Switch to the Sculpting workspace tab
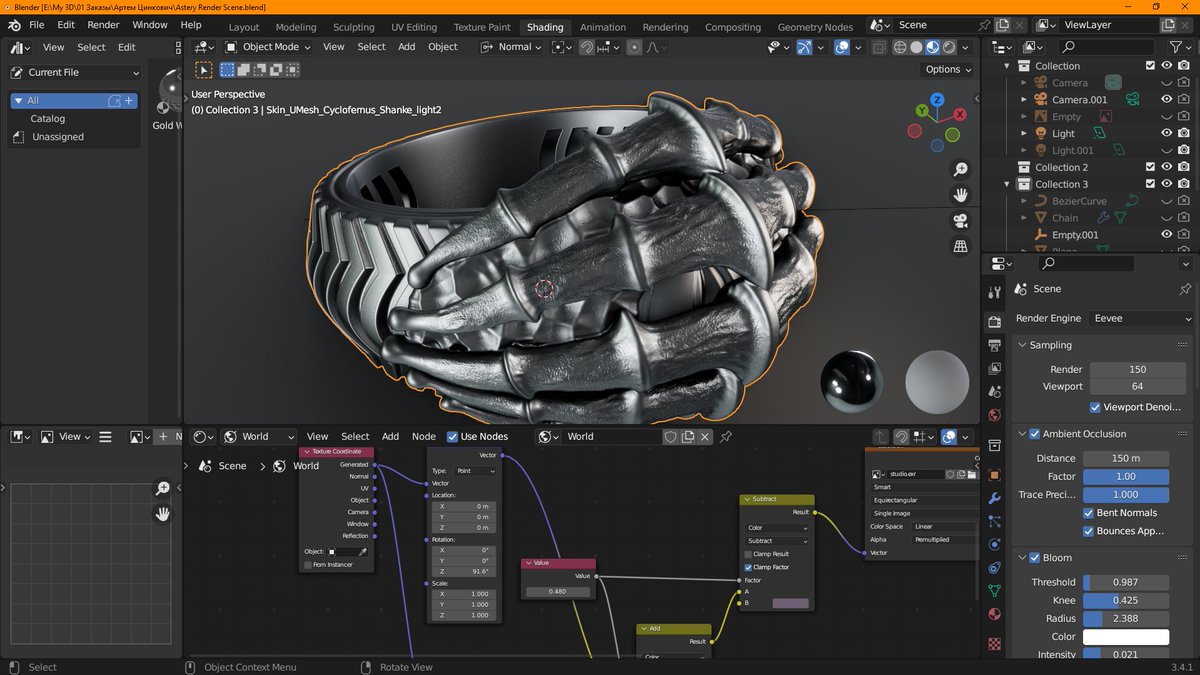This screenshot has height=675, width=1200. tap(353, 27)
